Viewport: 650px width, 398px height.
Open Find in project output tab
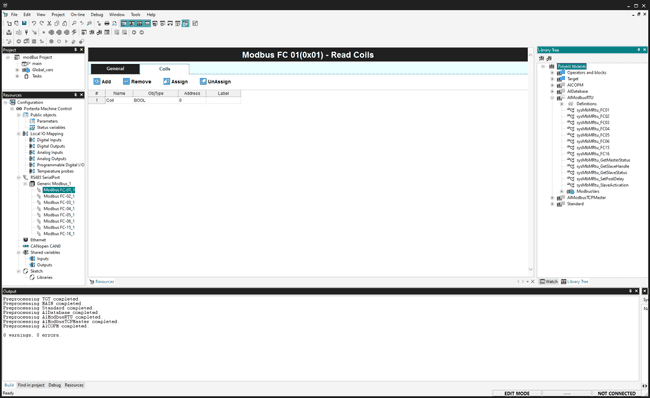click(x=31, y=385)
